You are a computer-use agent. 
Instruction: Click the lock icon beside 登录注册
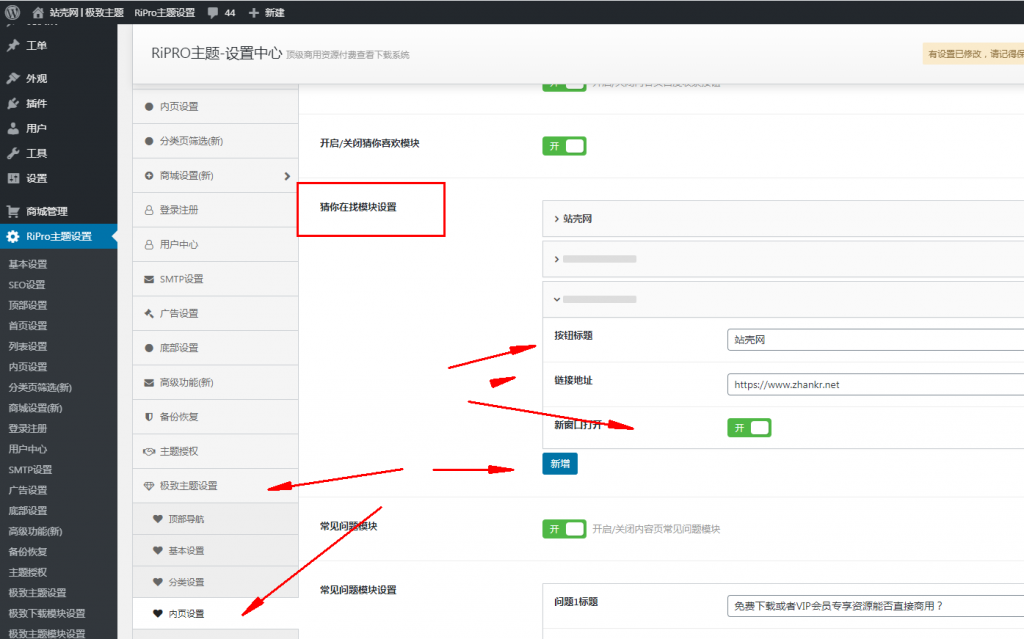[149, 210]
